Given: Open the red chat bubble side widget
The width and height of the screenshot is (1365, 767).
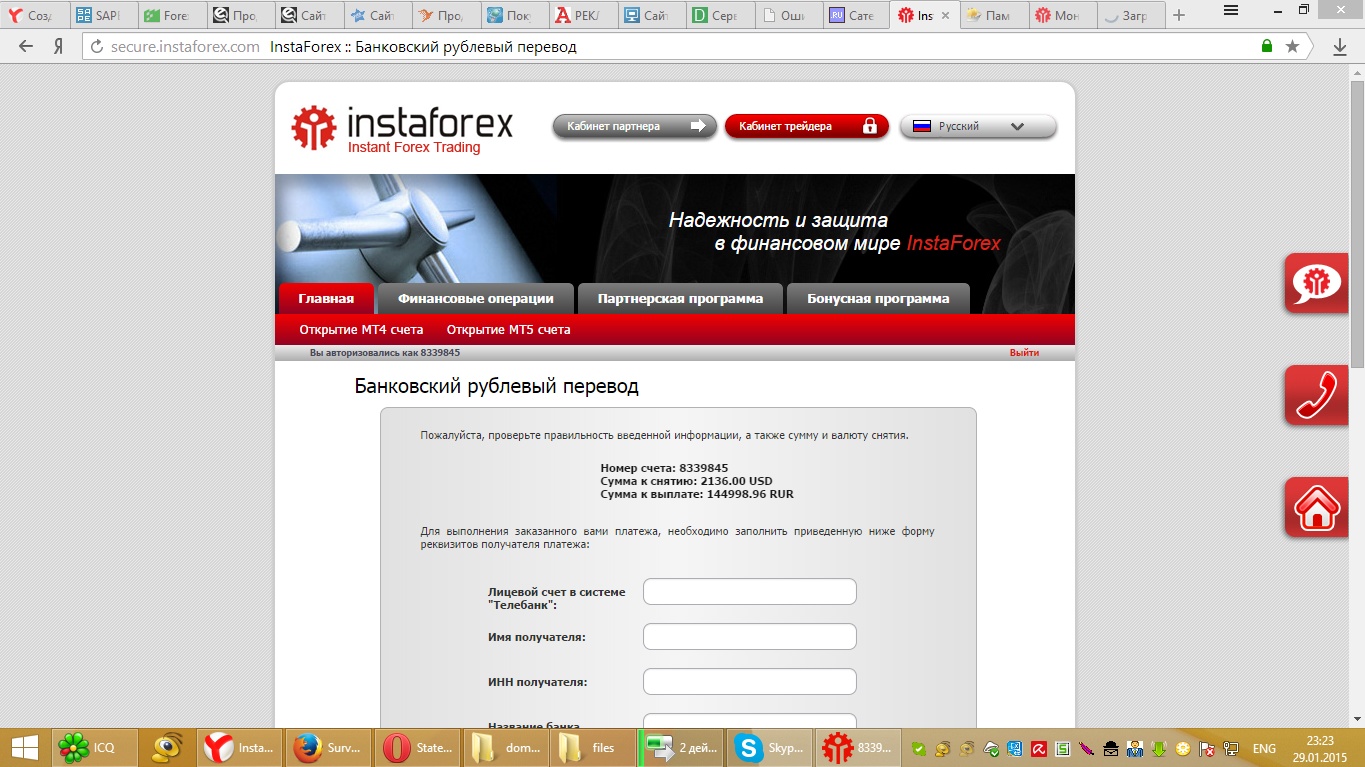Looking at the screenshot, I should [x=1316, y=284].
